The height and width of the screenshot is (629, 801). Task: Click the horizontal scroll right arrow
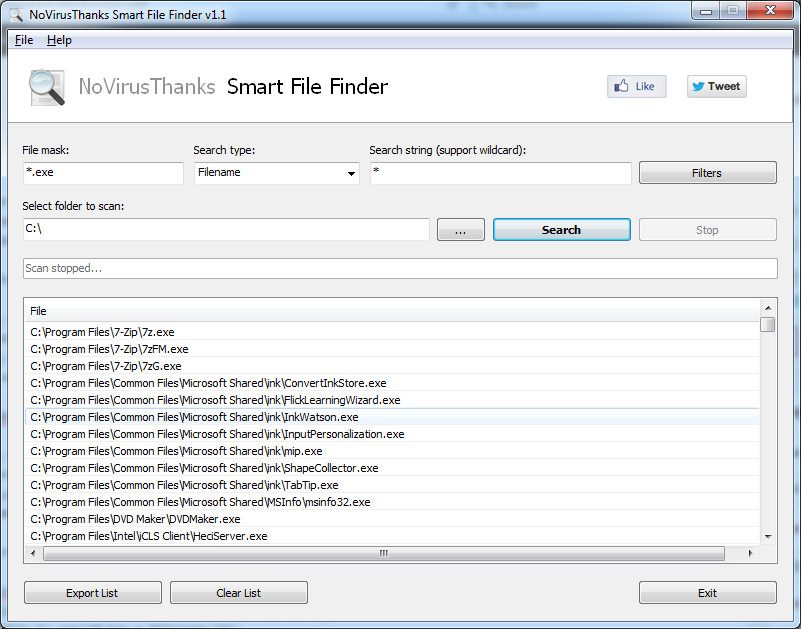coord(750,553)
